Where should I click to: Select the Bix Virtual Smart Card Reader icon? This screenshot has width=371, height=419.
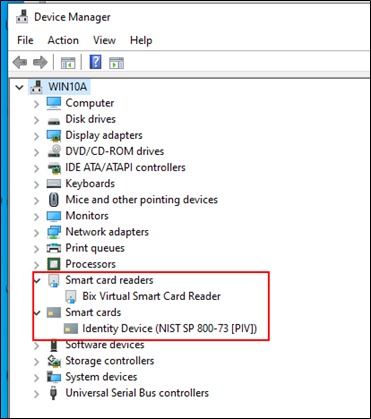pyautogui.click(x=71, y=296)
